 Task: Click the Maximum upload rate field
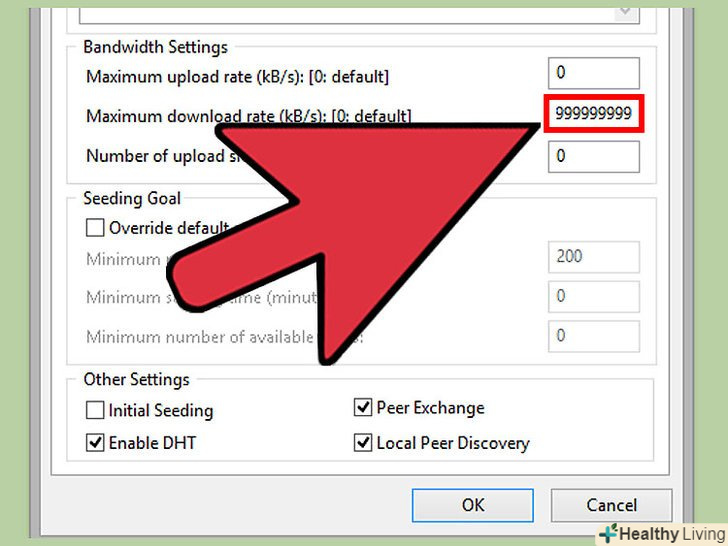[593, 73]
